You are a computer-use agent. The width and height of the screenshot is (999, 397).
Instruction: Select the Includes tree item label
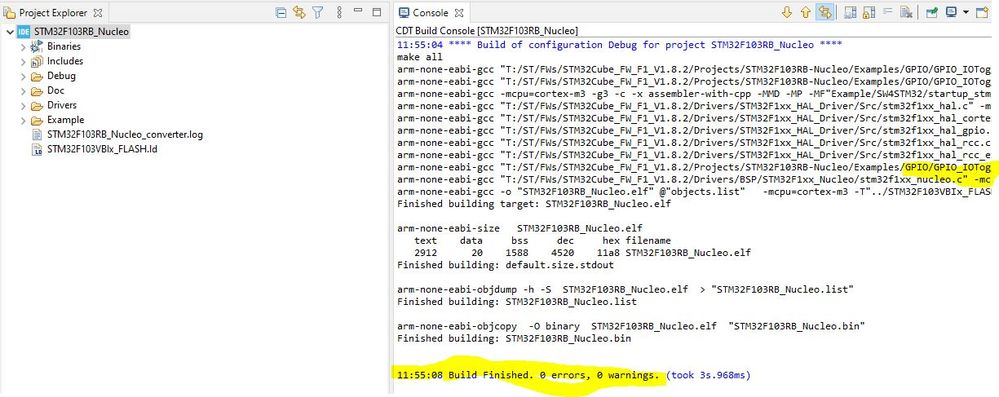(65, 61)
